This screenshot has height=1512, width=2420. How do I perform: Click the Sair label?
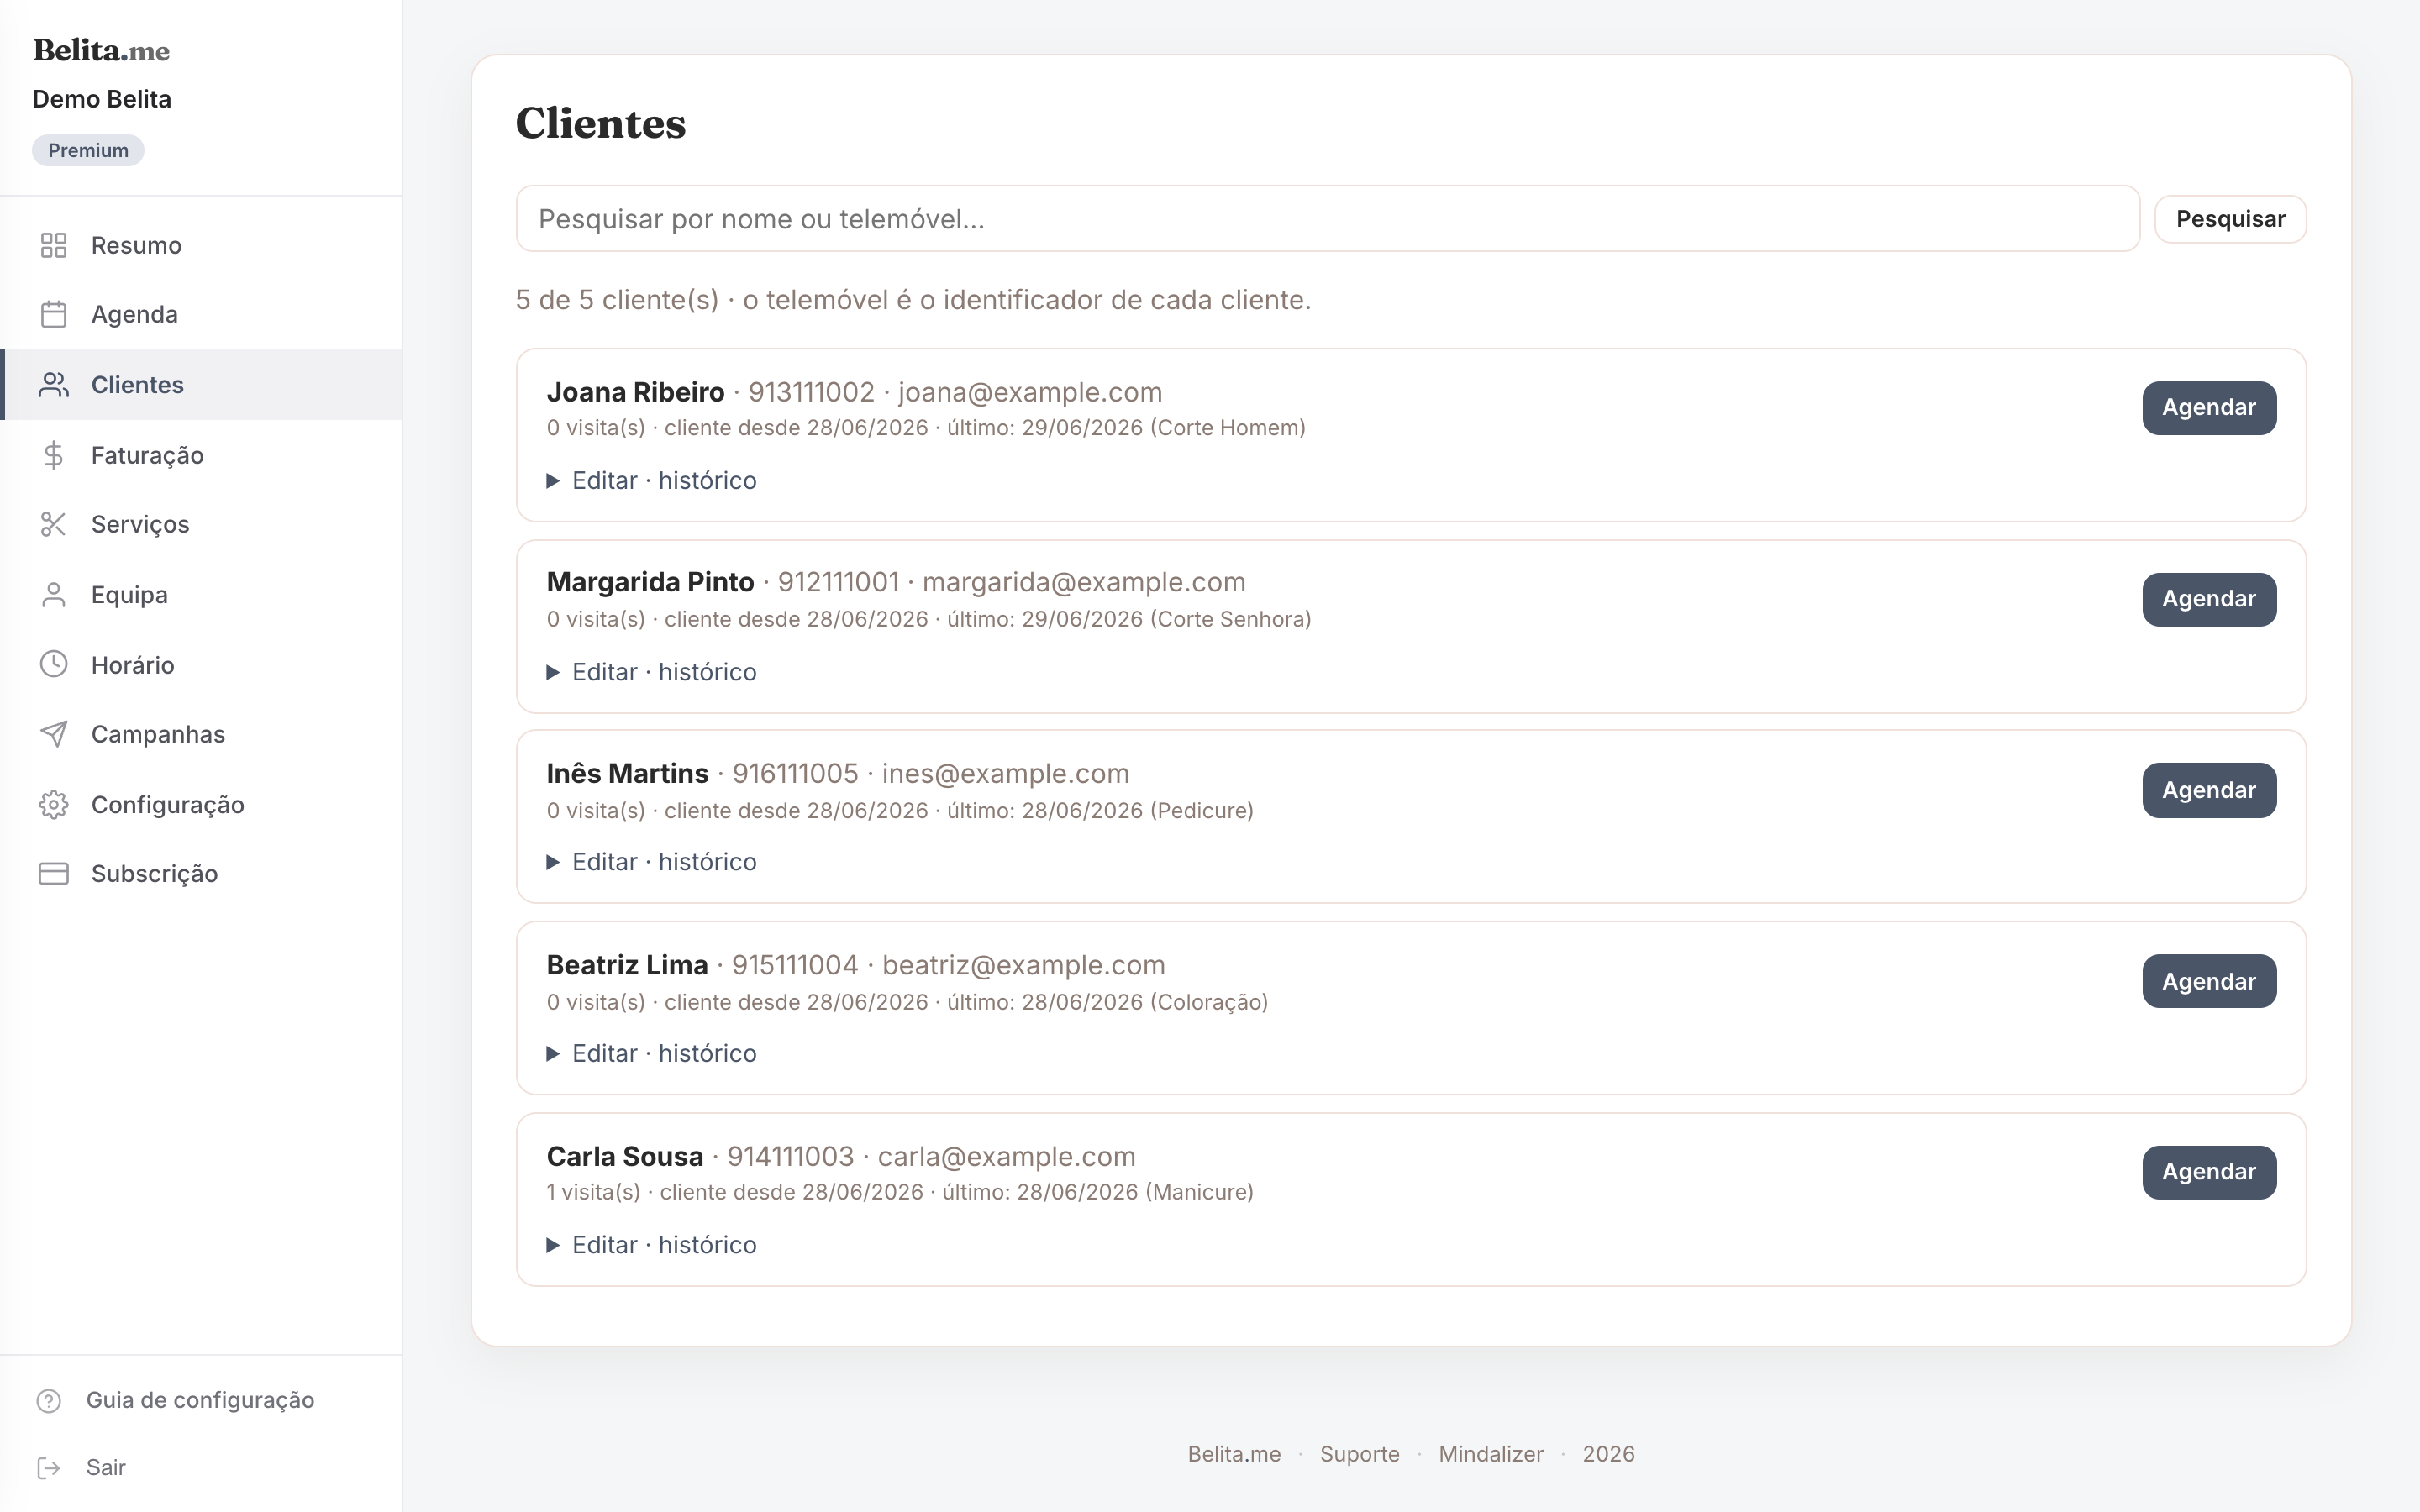(x=106, y=1467)
